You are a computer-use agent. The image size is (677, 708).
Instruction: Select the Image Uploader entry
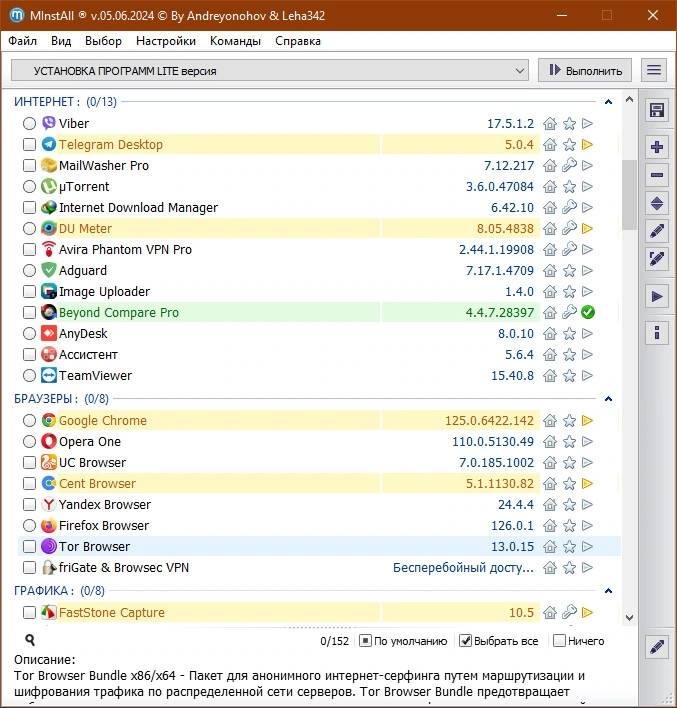pyautogui.click(x=104, y=292)
